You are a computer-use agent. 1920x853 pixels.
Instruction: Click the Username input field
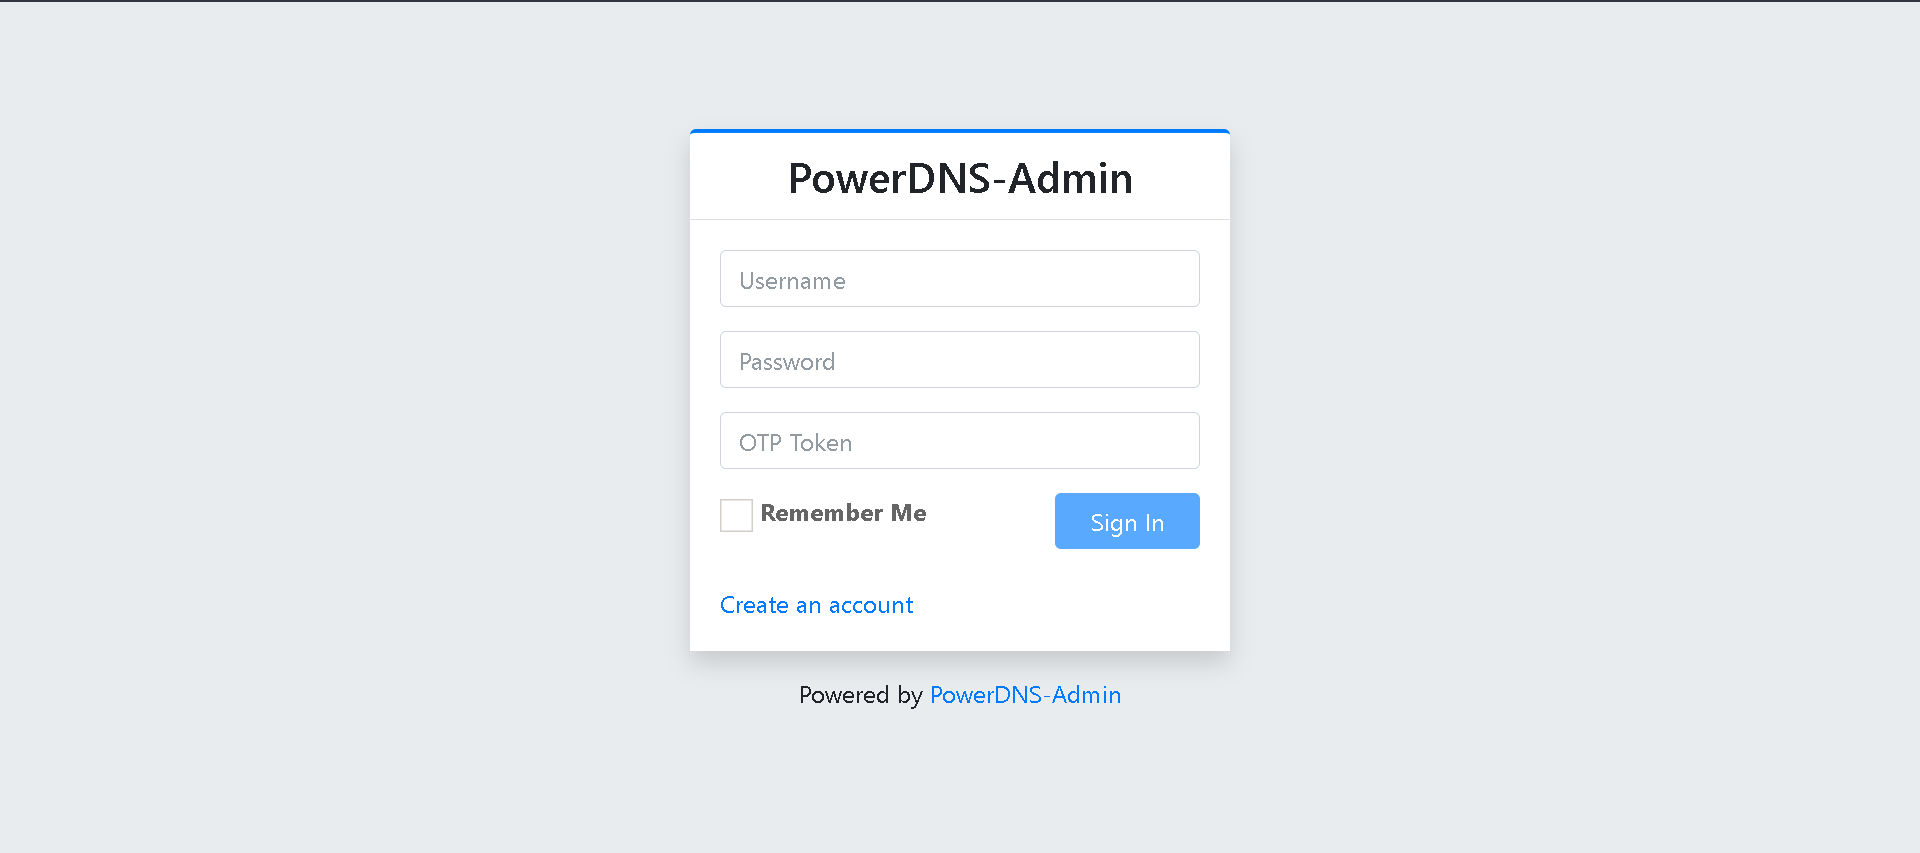click(959, 279)
